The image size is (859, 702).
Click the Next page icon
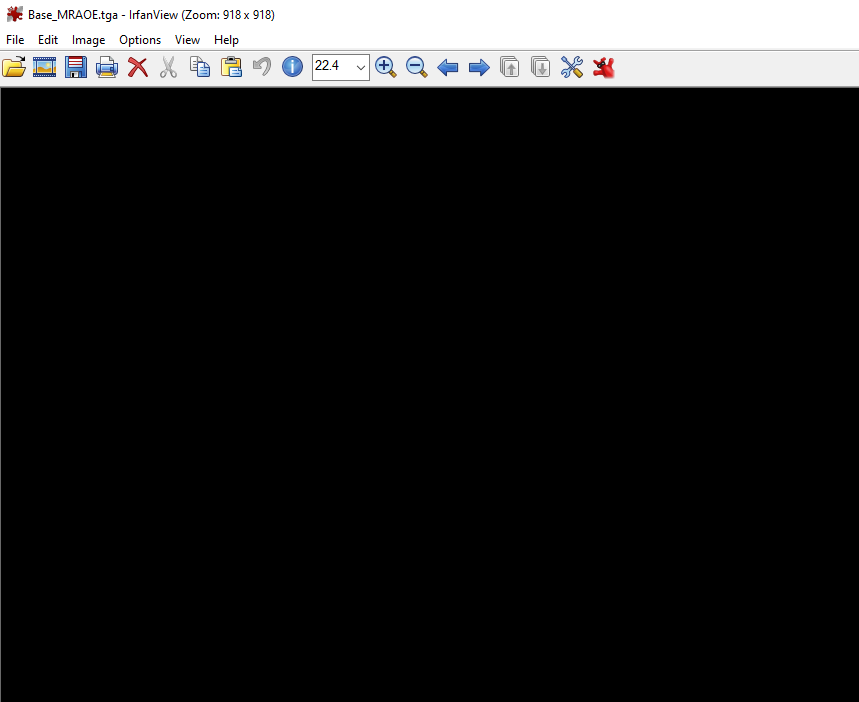tap(541, 67)
